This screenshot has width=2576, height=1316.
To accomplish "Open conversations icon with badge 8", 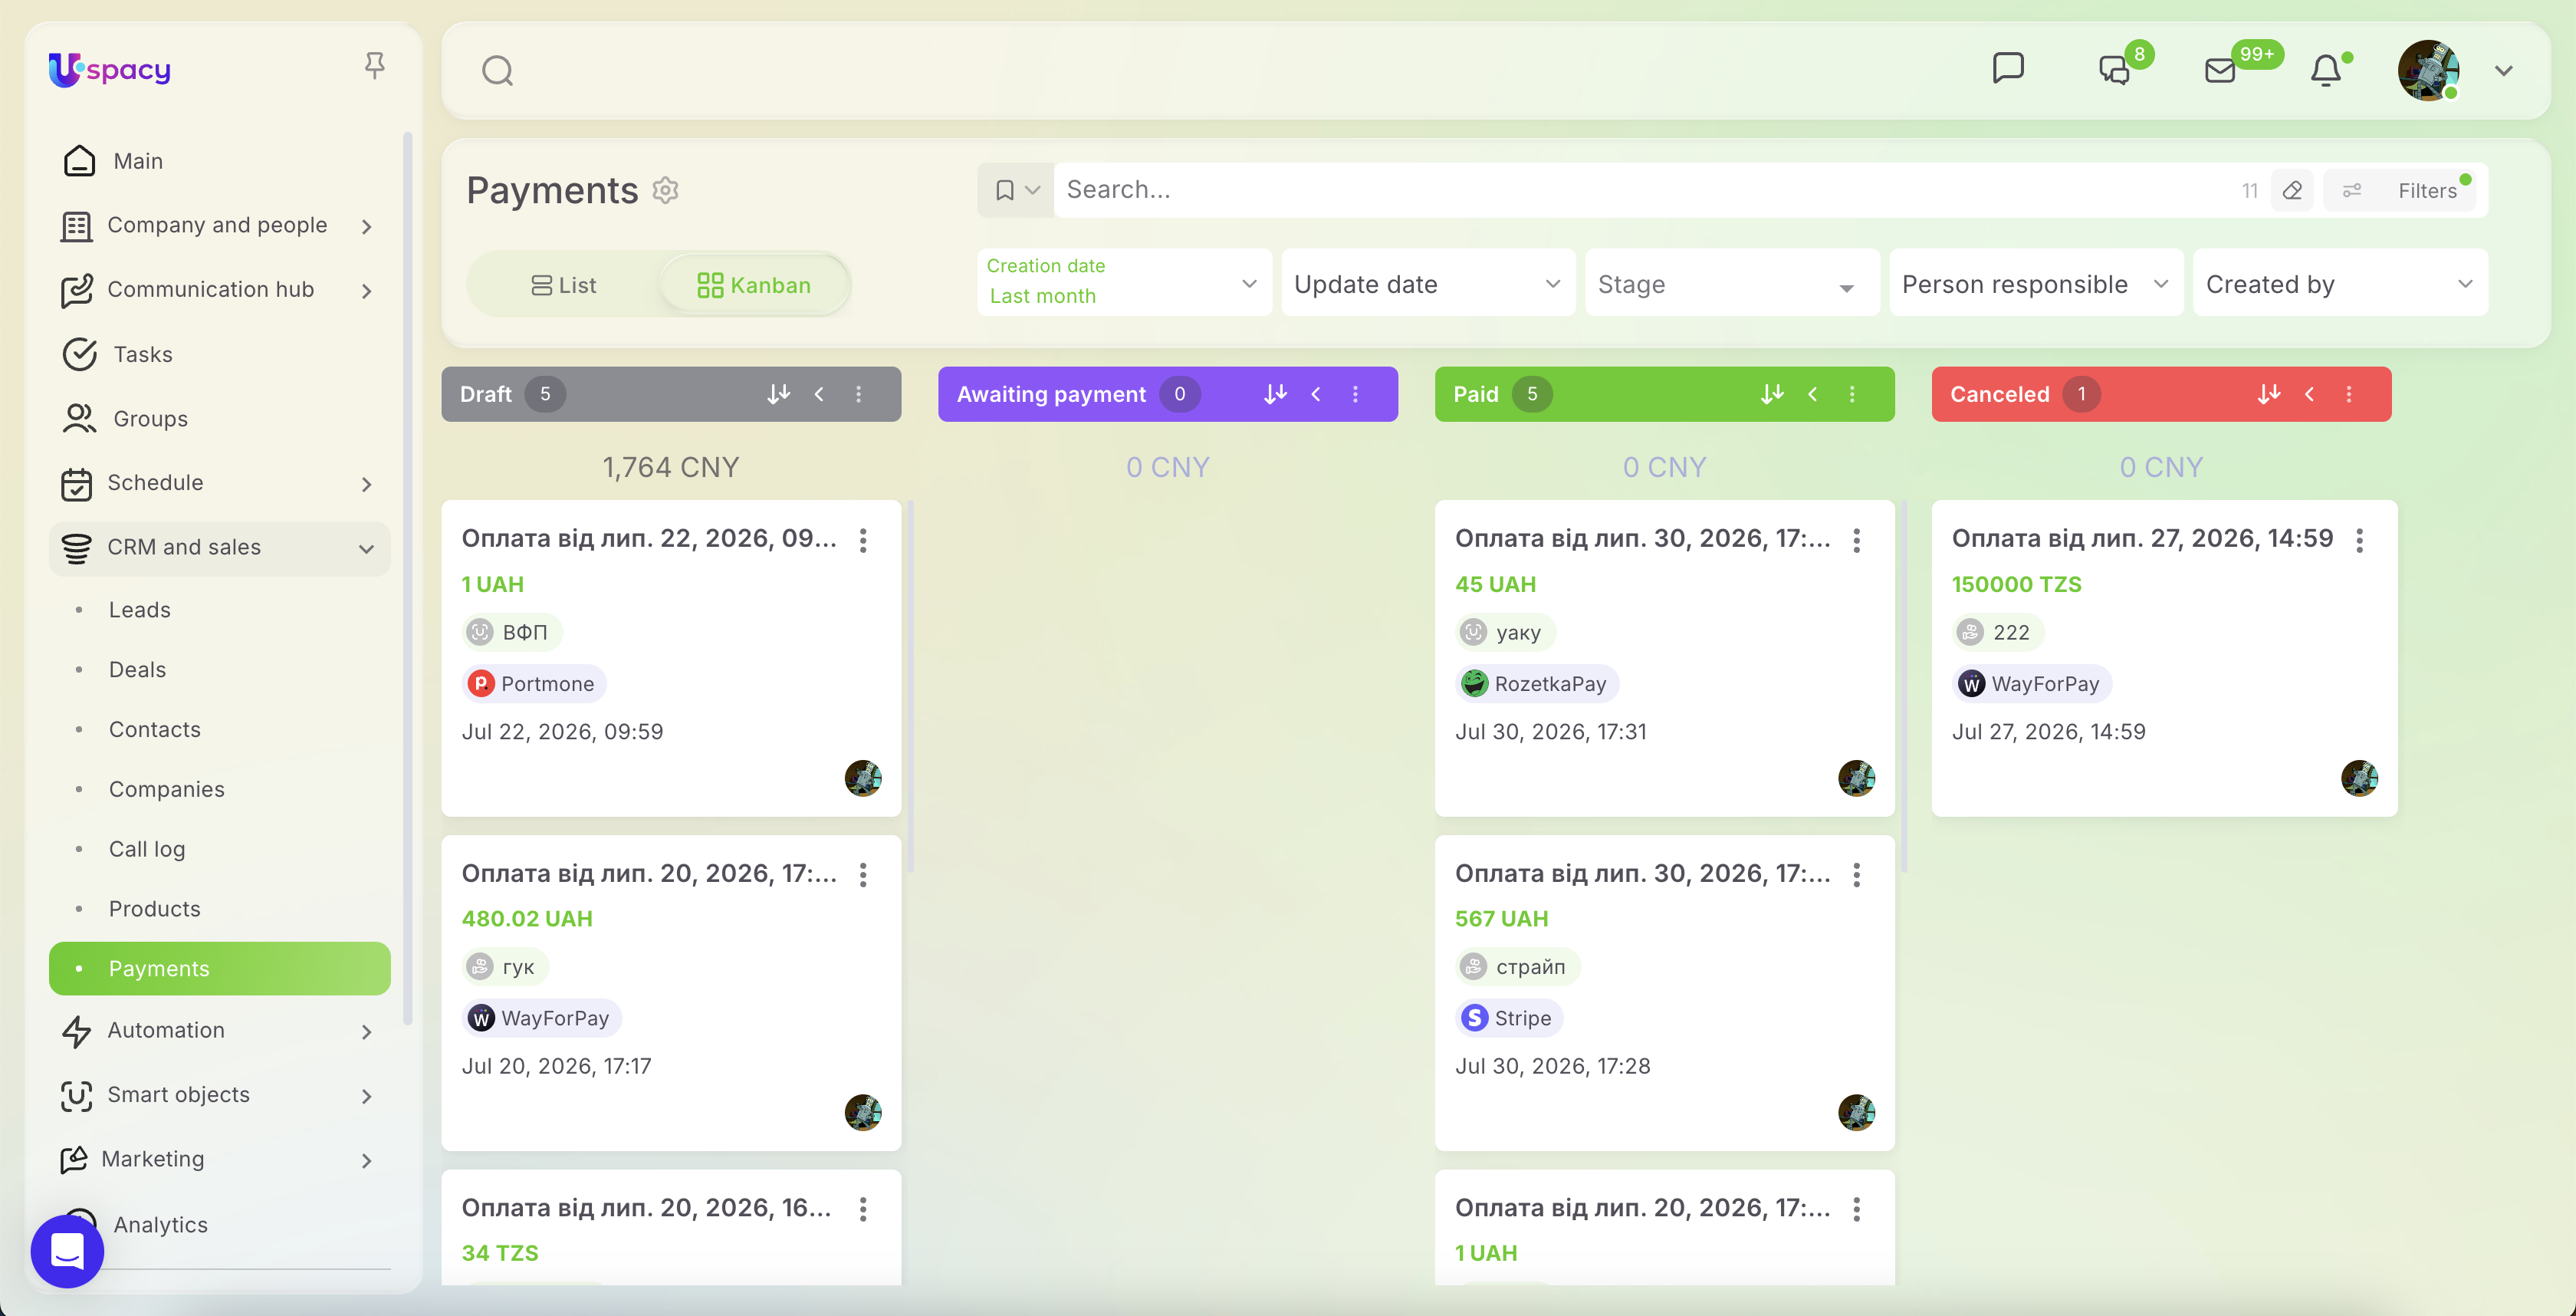I will point(2114,70).
